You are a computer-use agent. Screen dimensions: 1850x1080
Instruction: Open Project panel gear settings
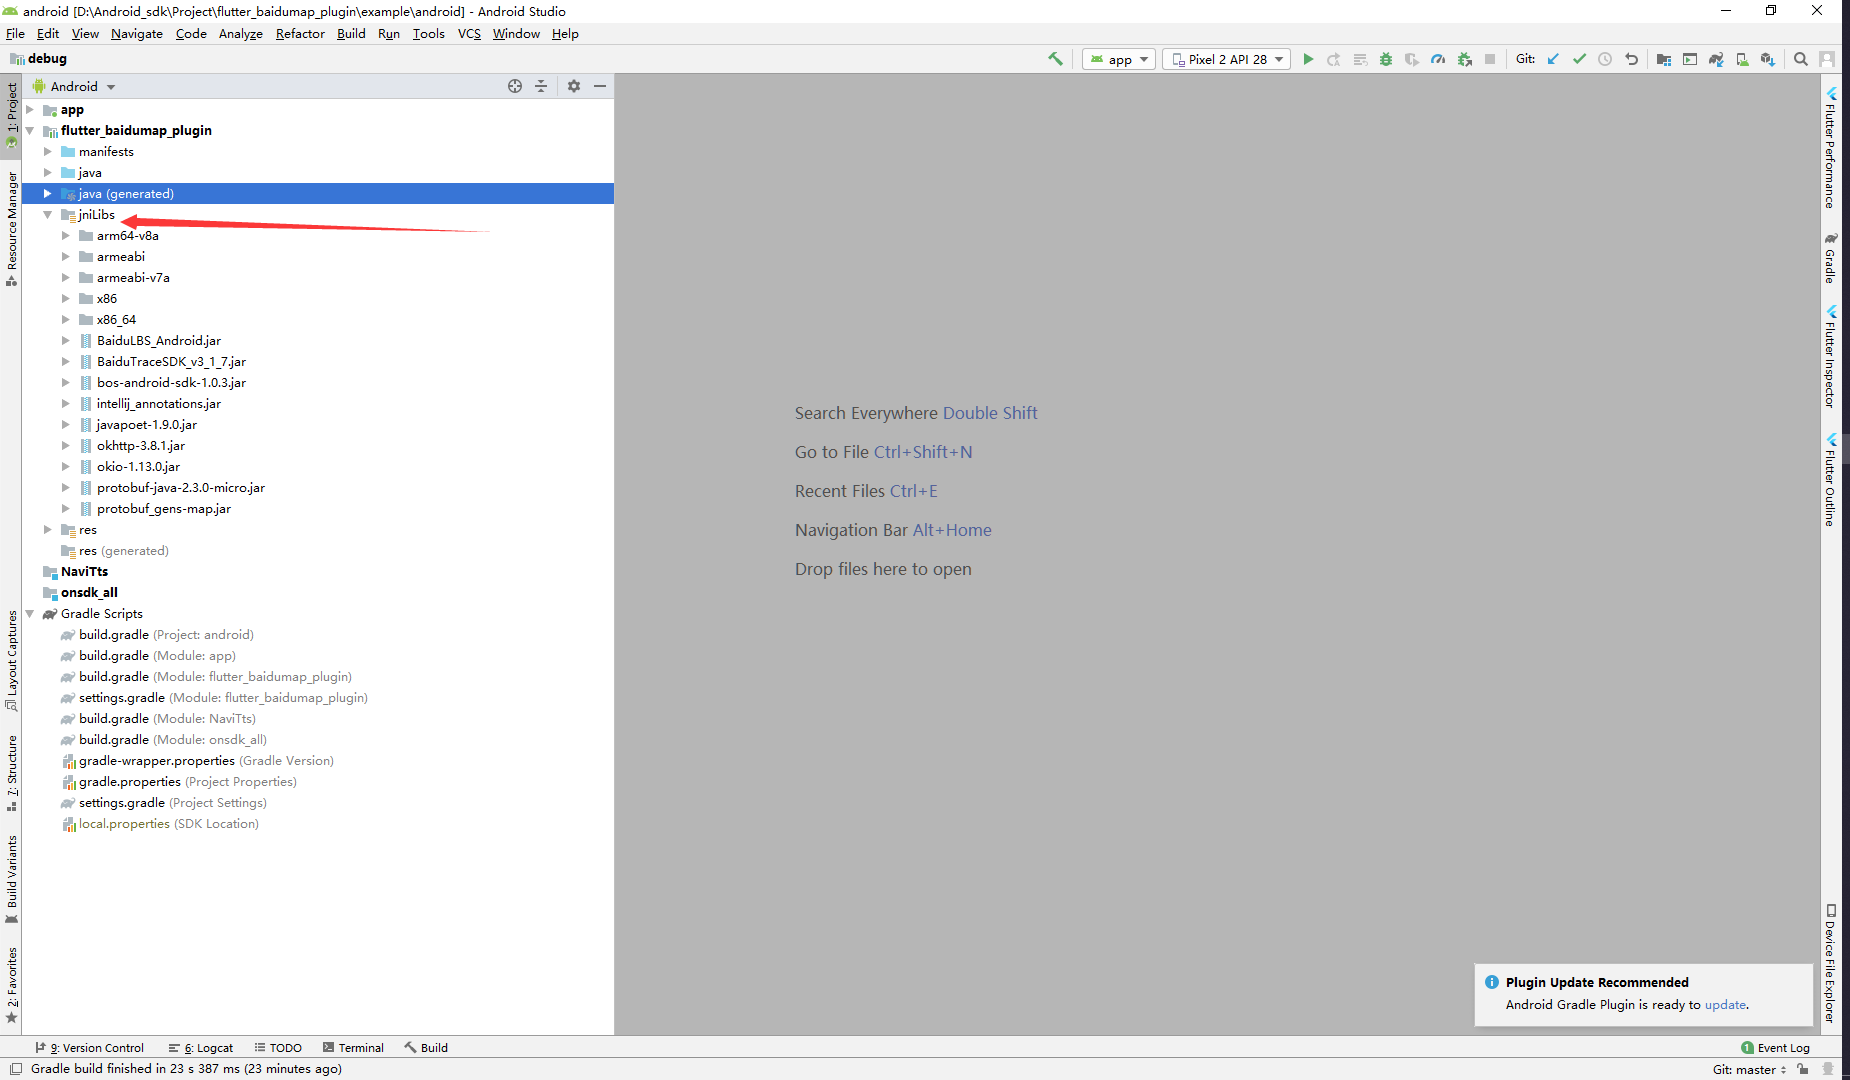pos(574,86)
